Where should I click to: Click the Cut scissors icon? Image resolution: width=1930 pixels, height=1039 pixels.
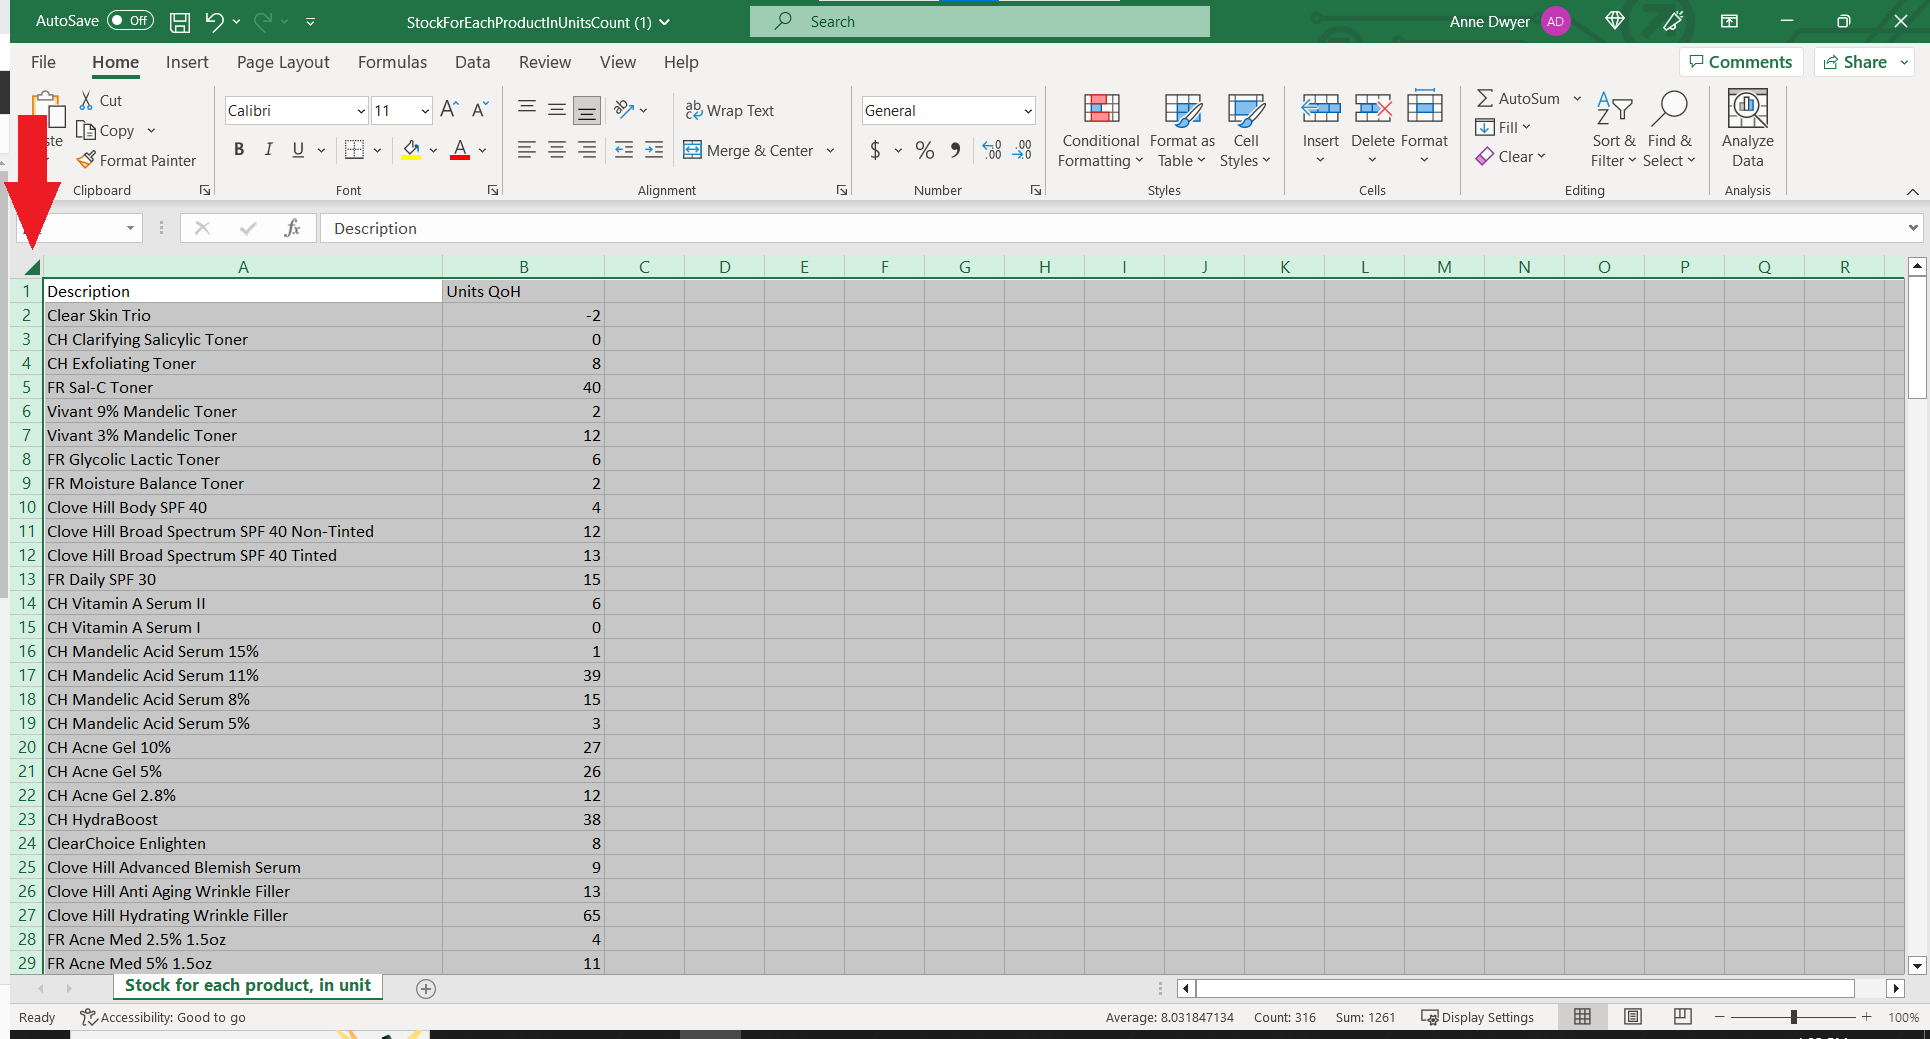(87, 100)
